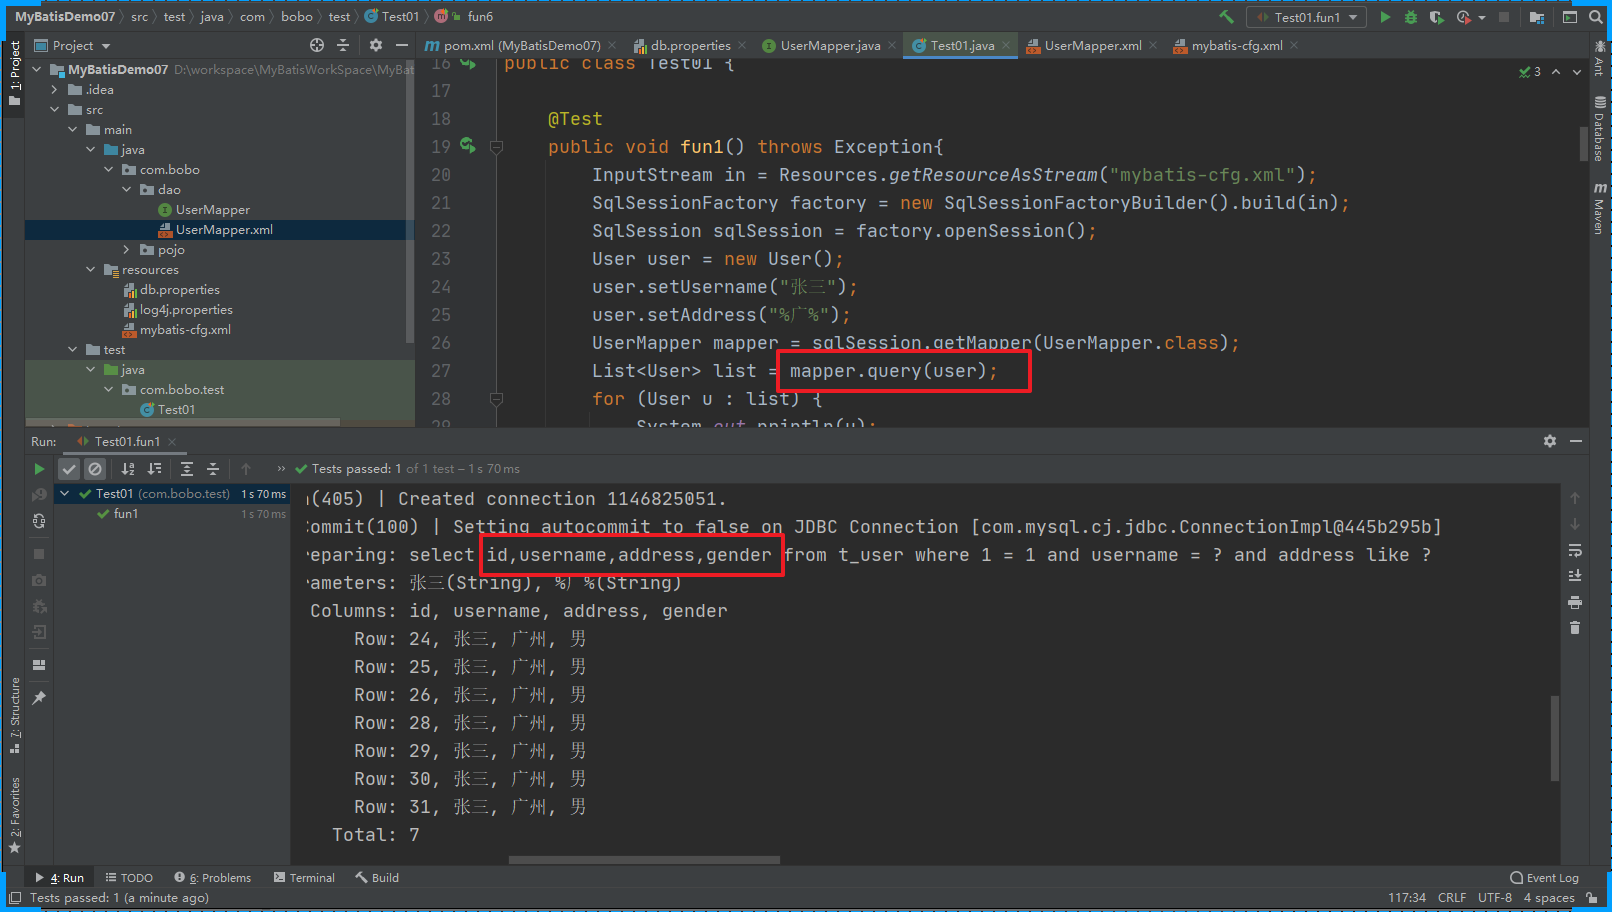Click the run gutter icon on line 19
Viewport: 1612px width, 912px height.
(x=467, y=146)
